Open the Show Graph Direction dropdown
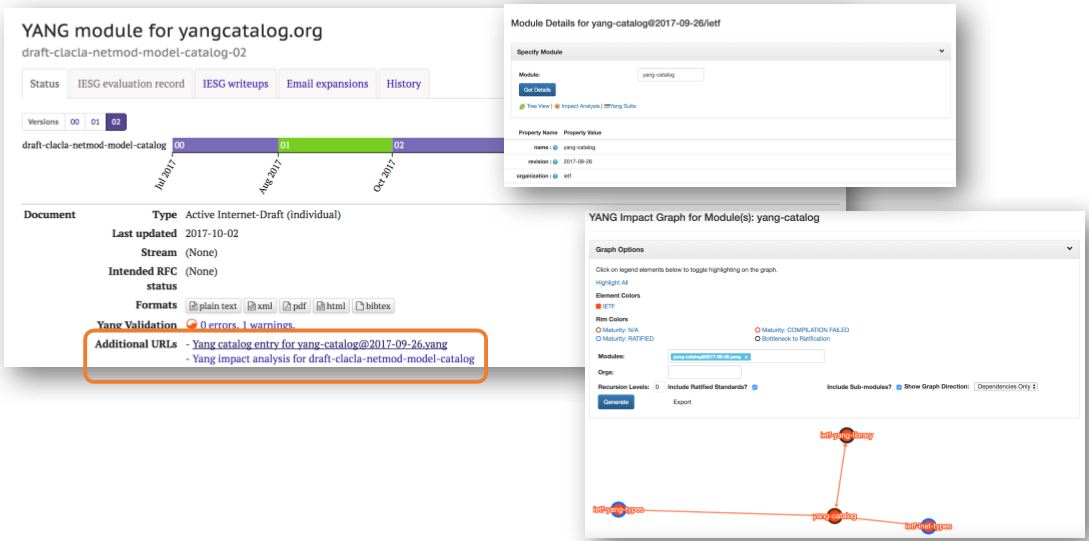Screen dimensions: 1089x541 pyautogui.click(x=1006, y=386)
